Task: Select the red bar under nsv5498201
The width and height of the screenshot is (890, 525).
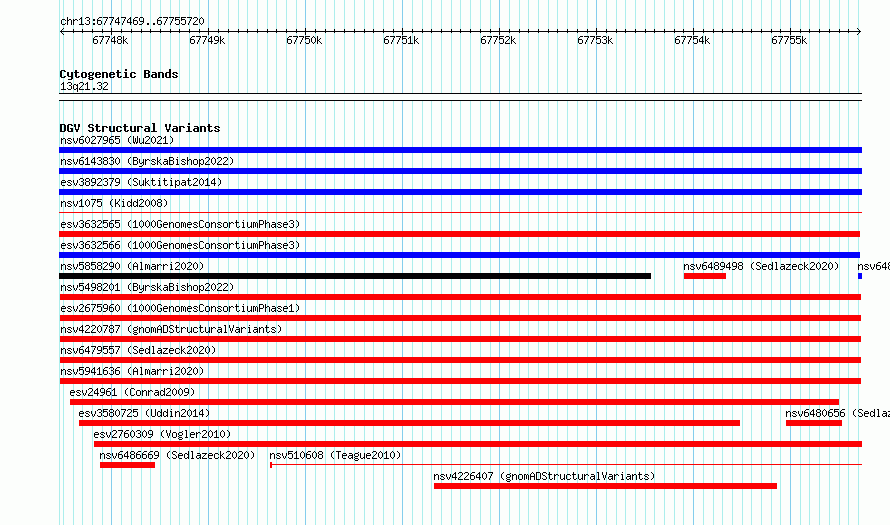Action: coord(460,297)
